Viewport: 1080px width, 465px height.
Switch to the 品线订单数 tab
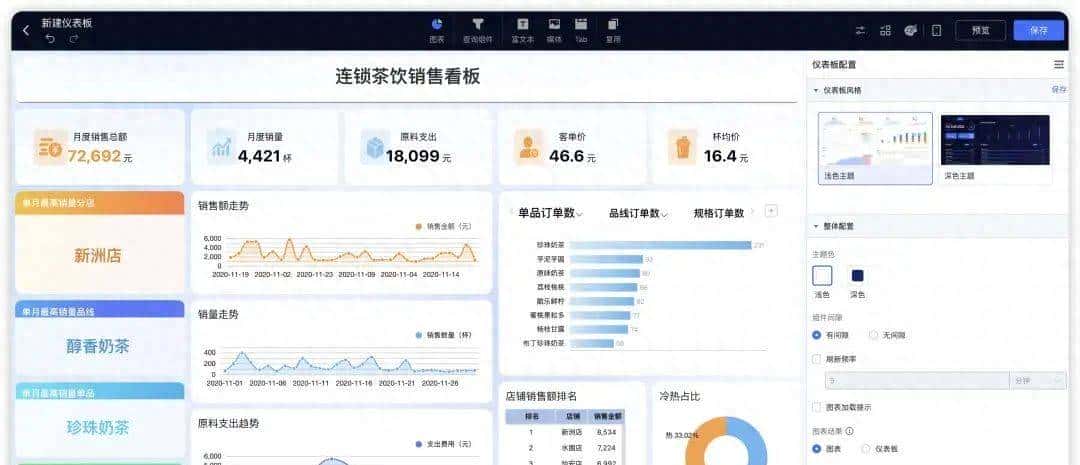[634, 214]
